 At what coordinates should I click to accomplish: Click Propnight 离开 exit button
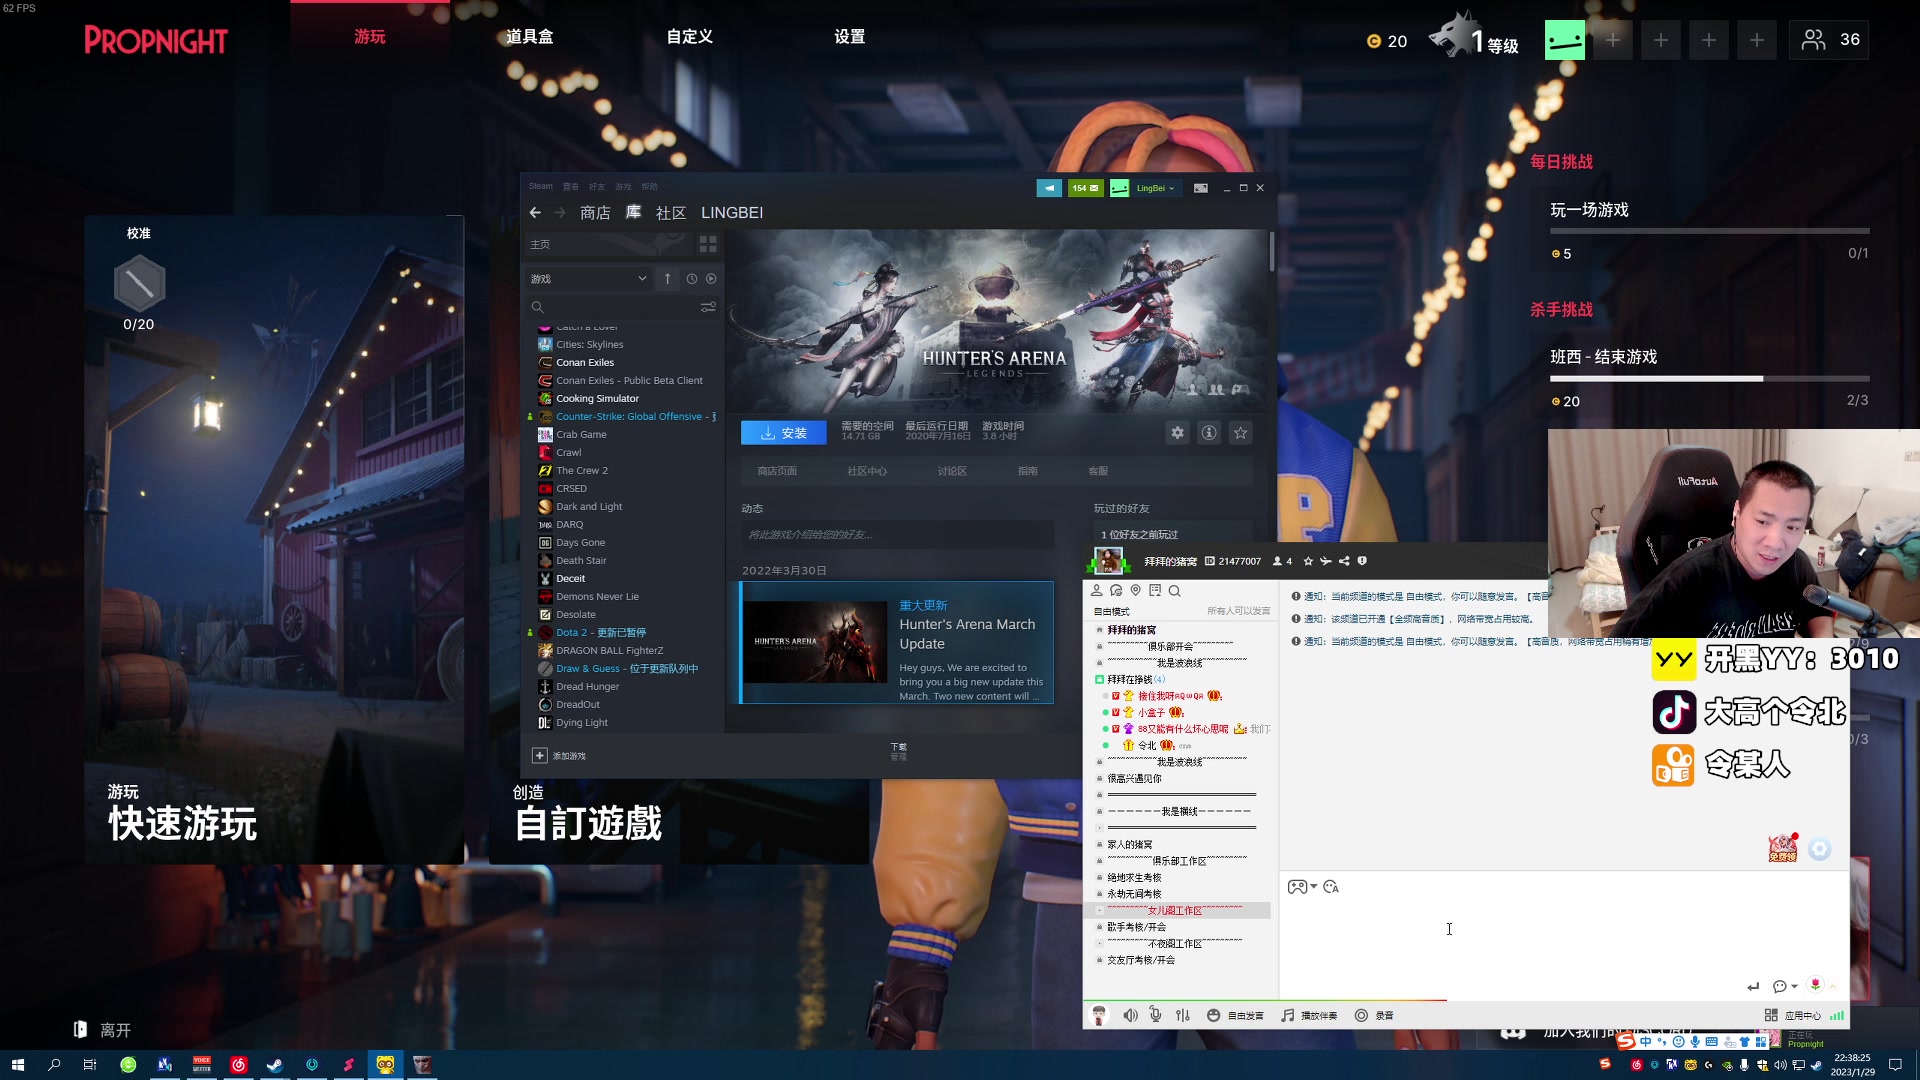(x=102, y=1030)
